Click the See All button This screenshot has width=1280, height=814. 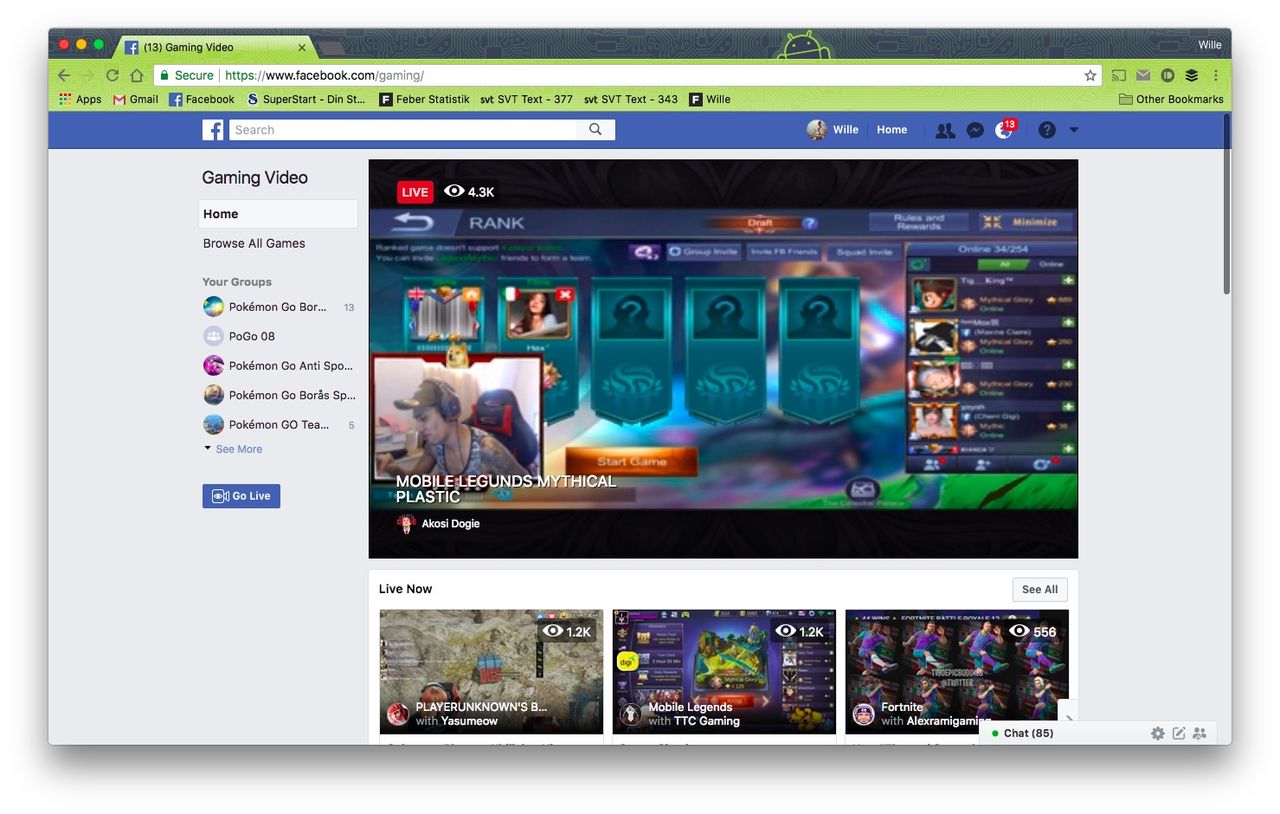coord(1040,589)
